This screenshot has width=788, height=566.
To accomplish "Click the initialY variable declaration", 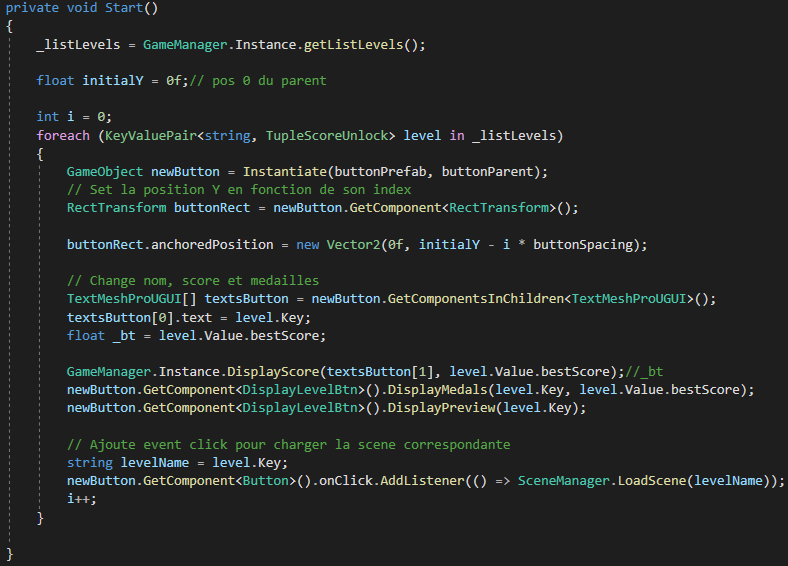I will pos(113,81).
